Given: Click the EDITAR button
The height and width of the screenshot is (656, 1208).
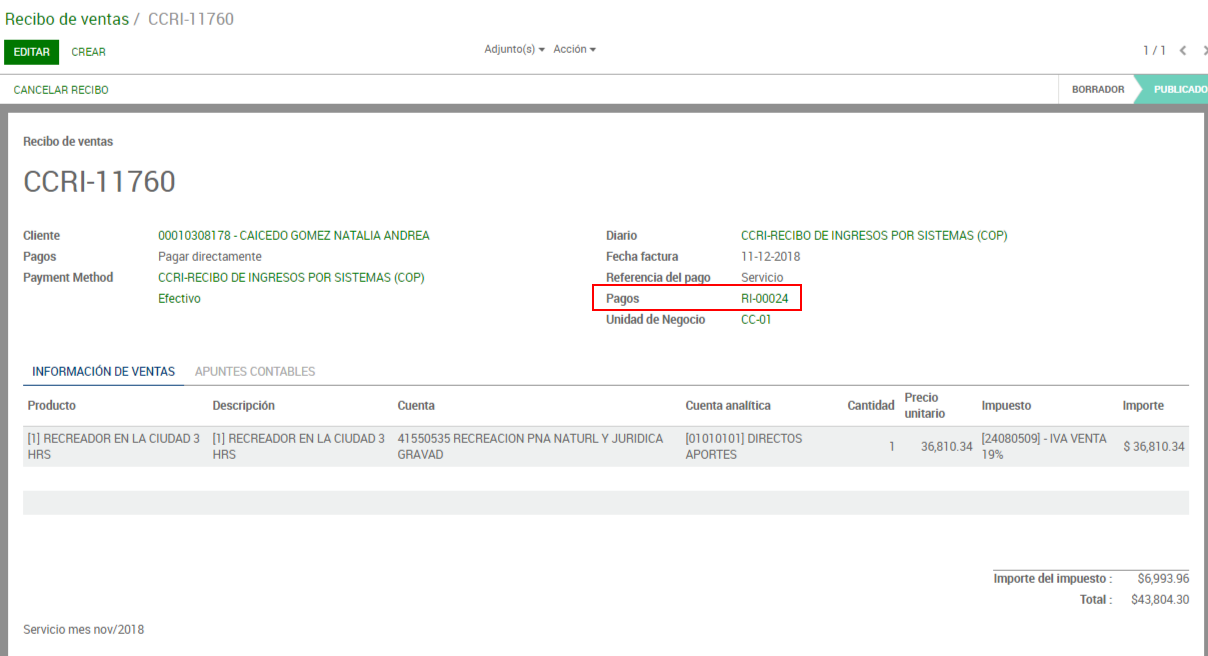Looking at the screenshot, I should point(31,52).
